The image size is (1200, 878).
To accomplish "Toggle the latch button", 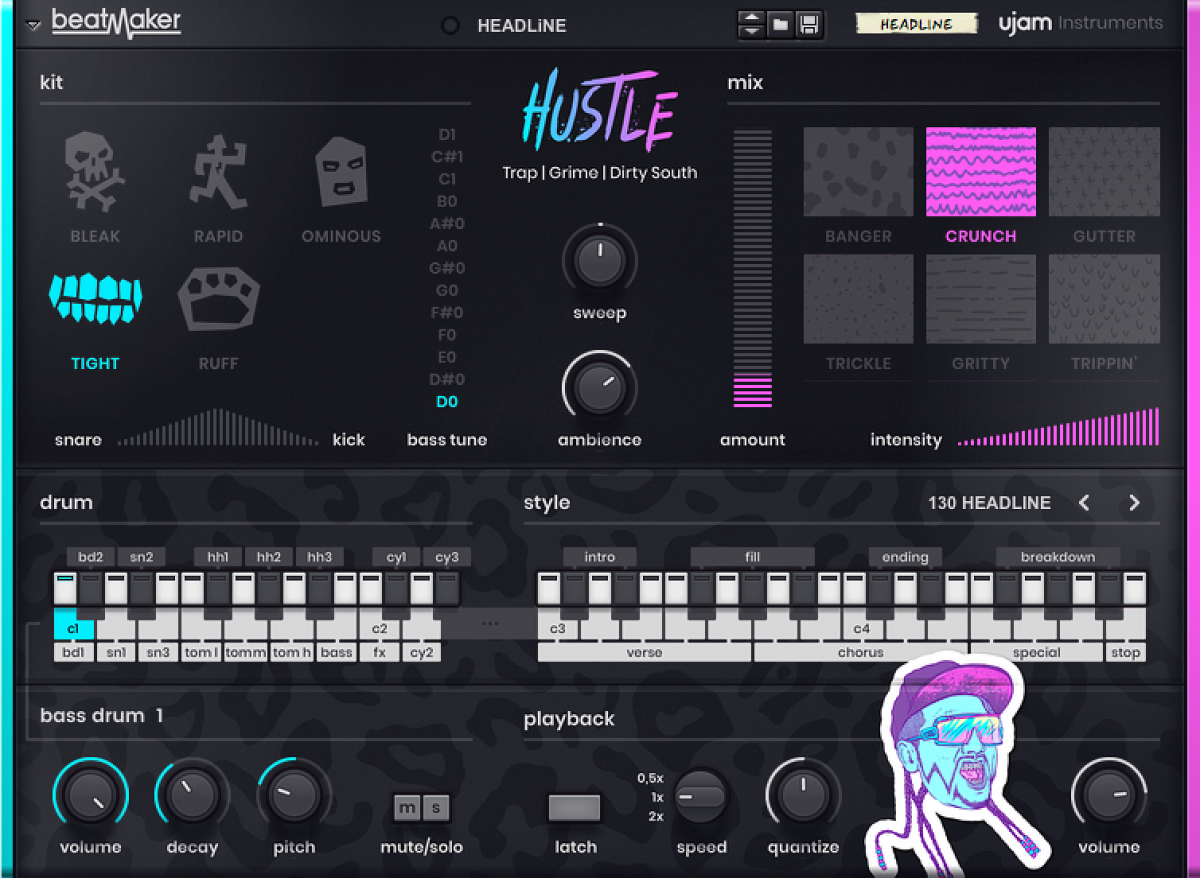I will coord(575,808).
